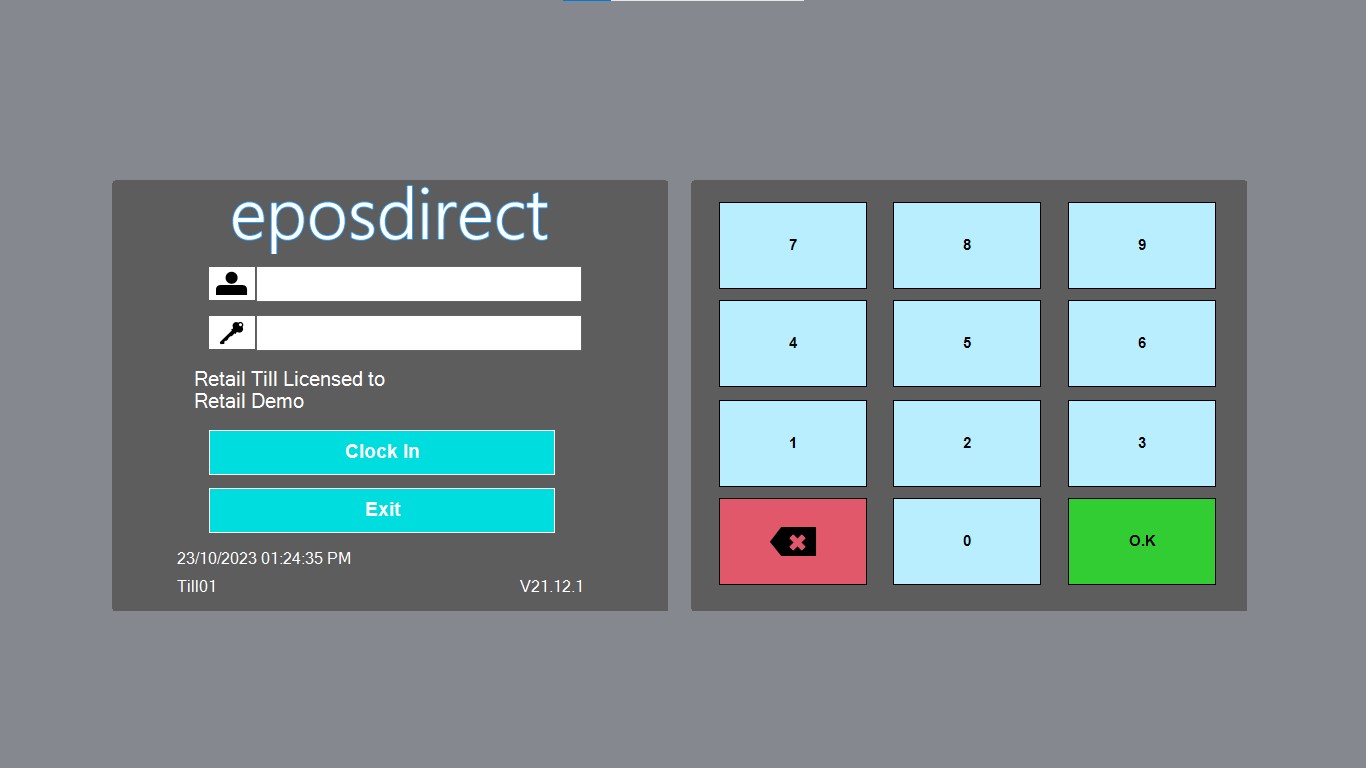Focus the password input field

pos(418,333)
